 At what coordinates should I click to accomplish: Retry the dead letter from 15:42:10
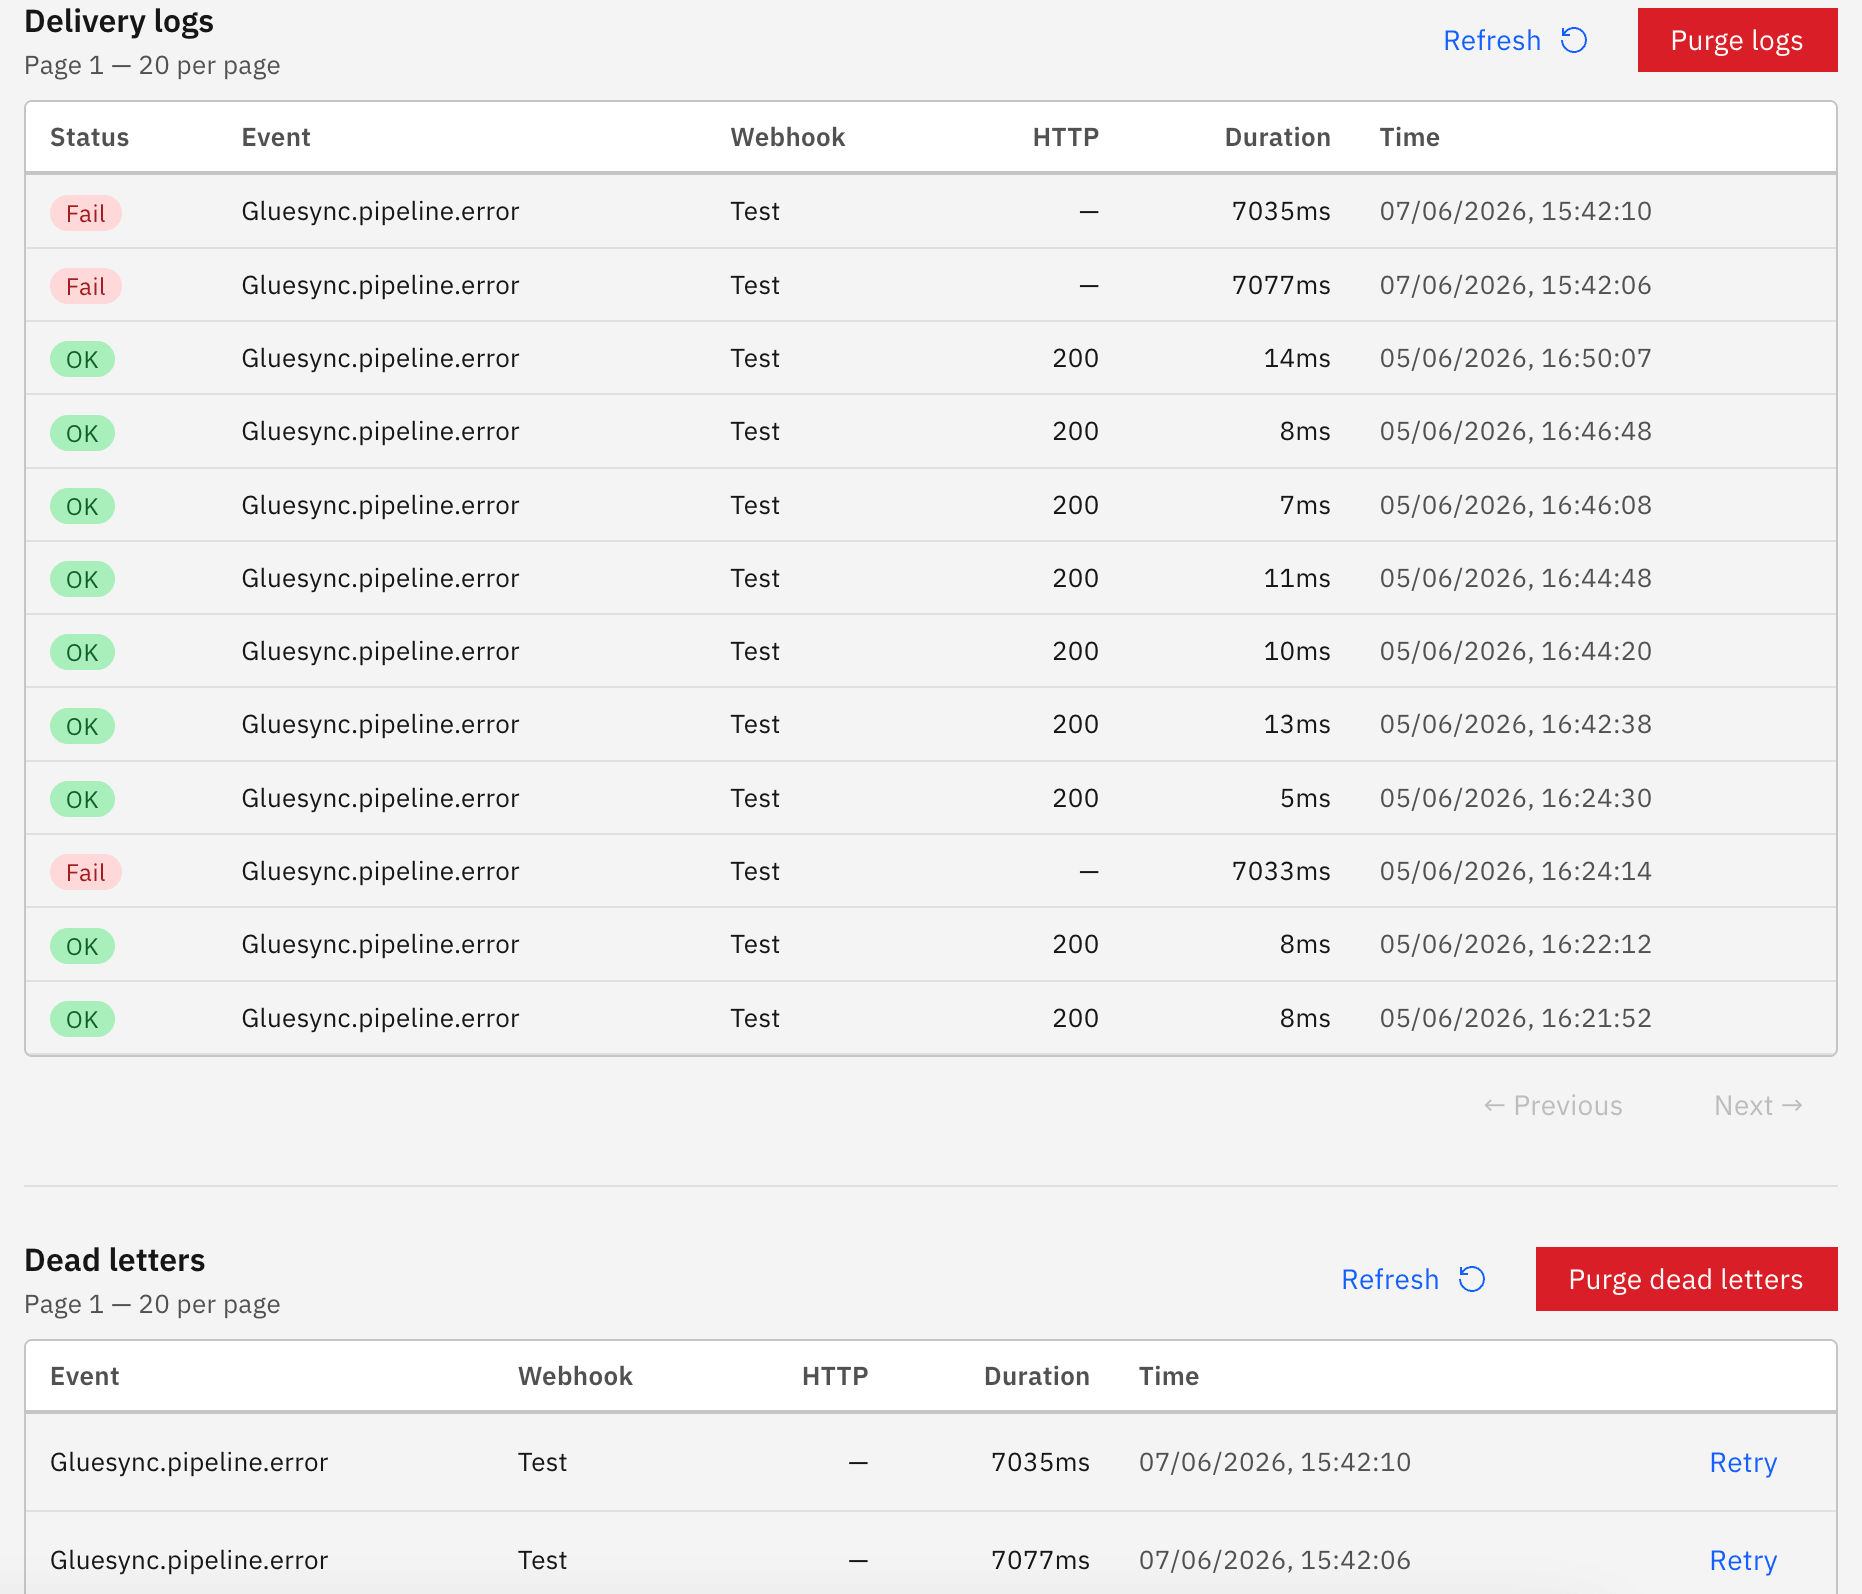click(x=1743, y=1462)
